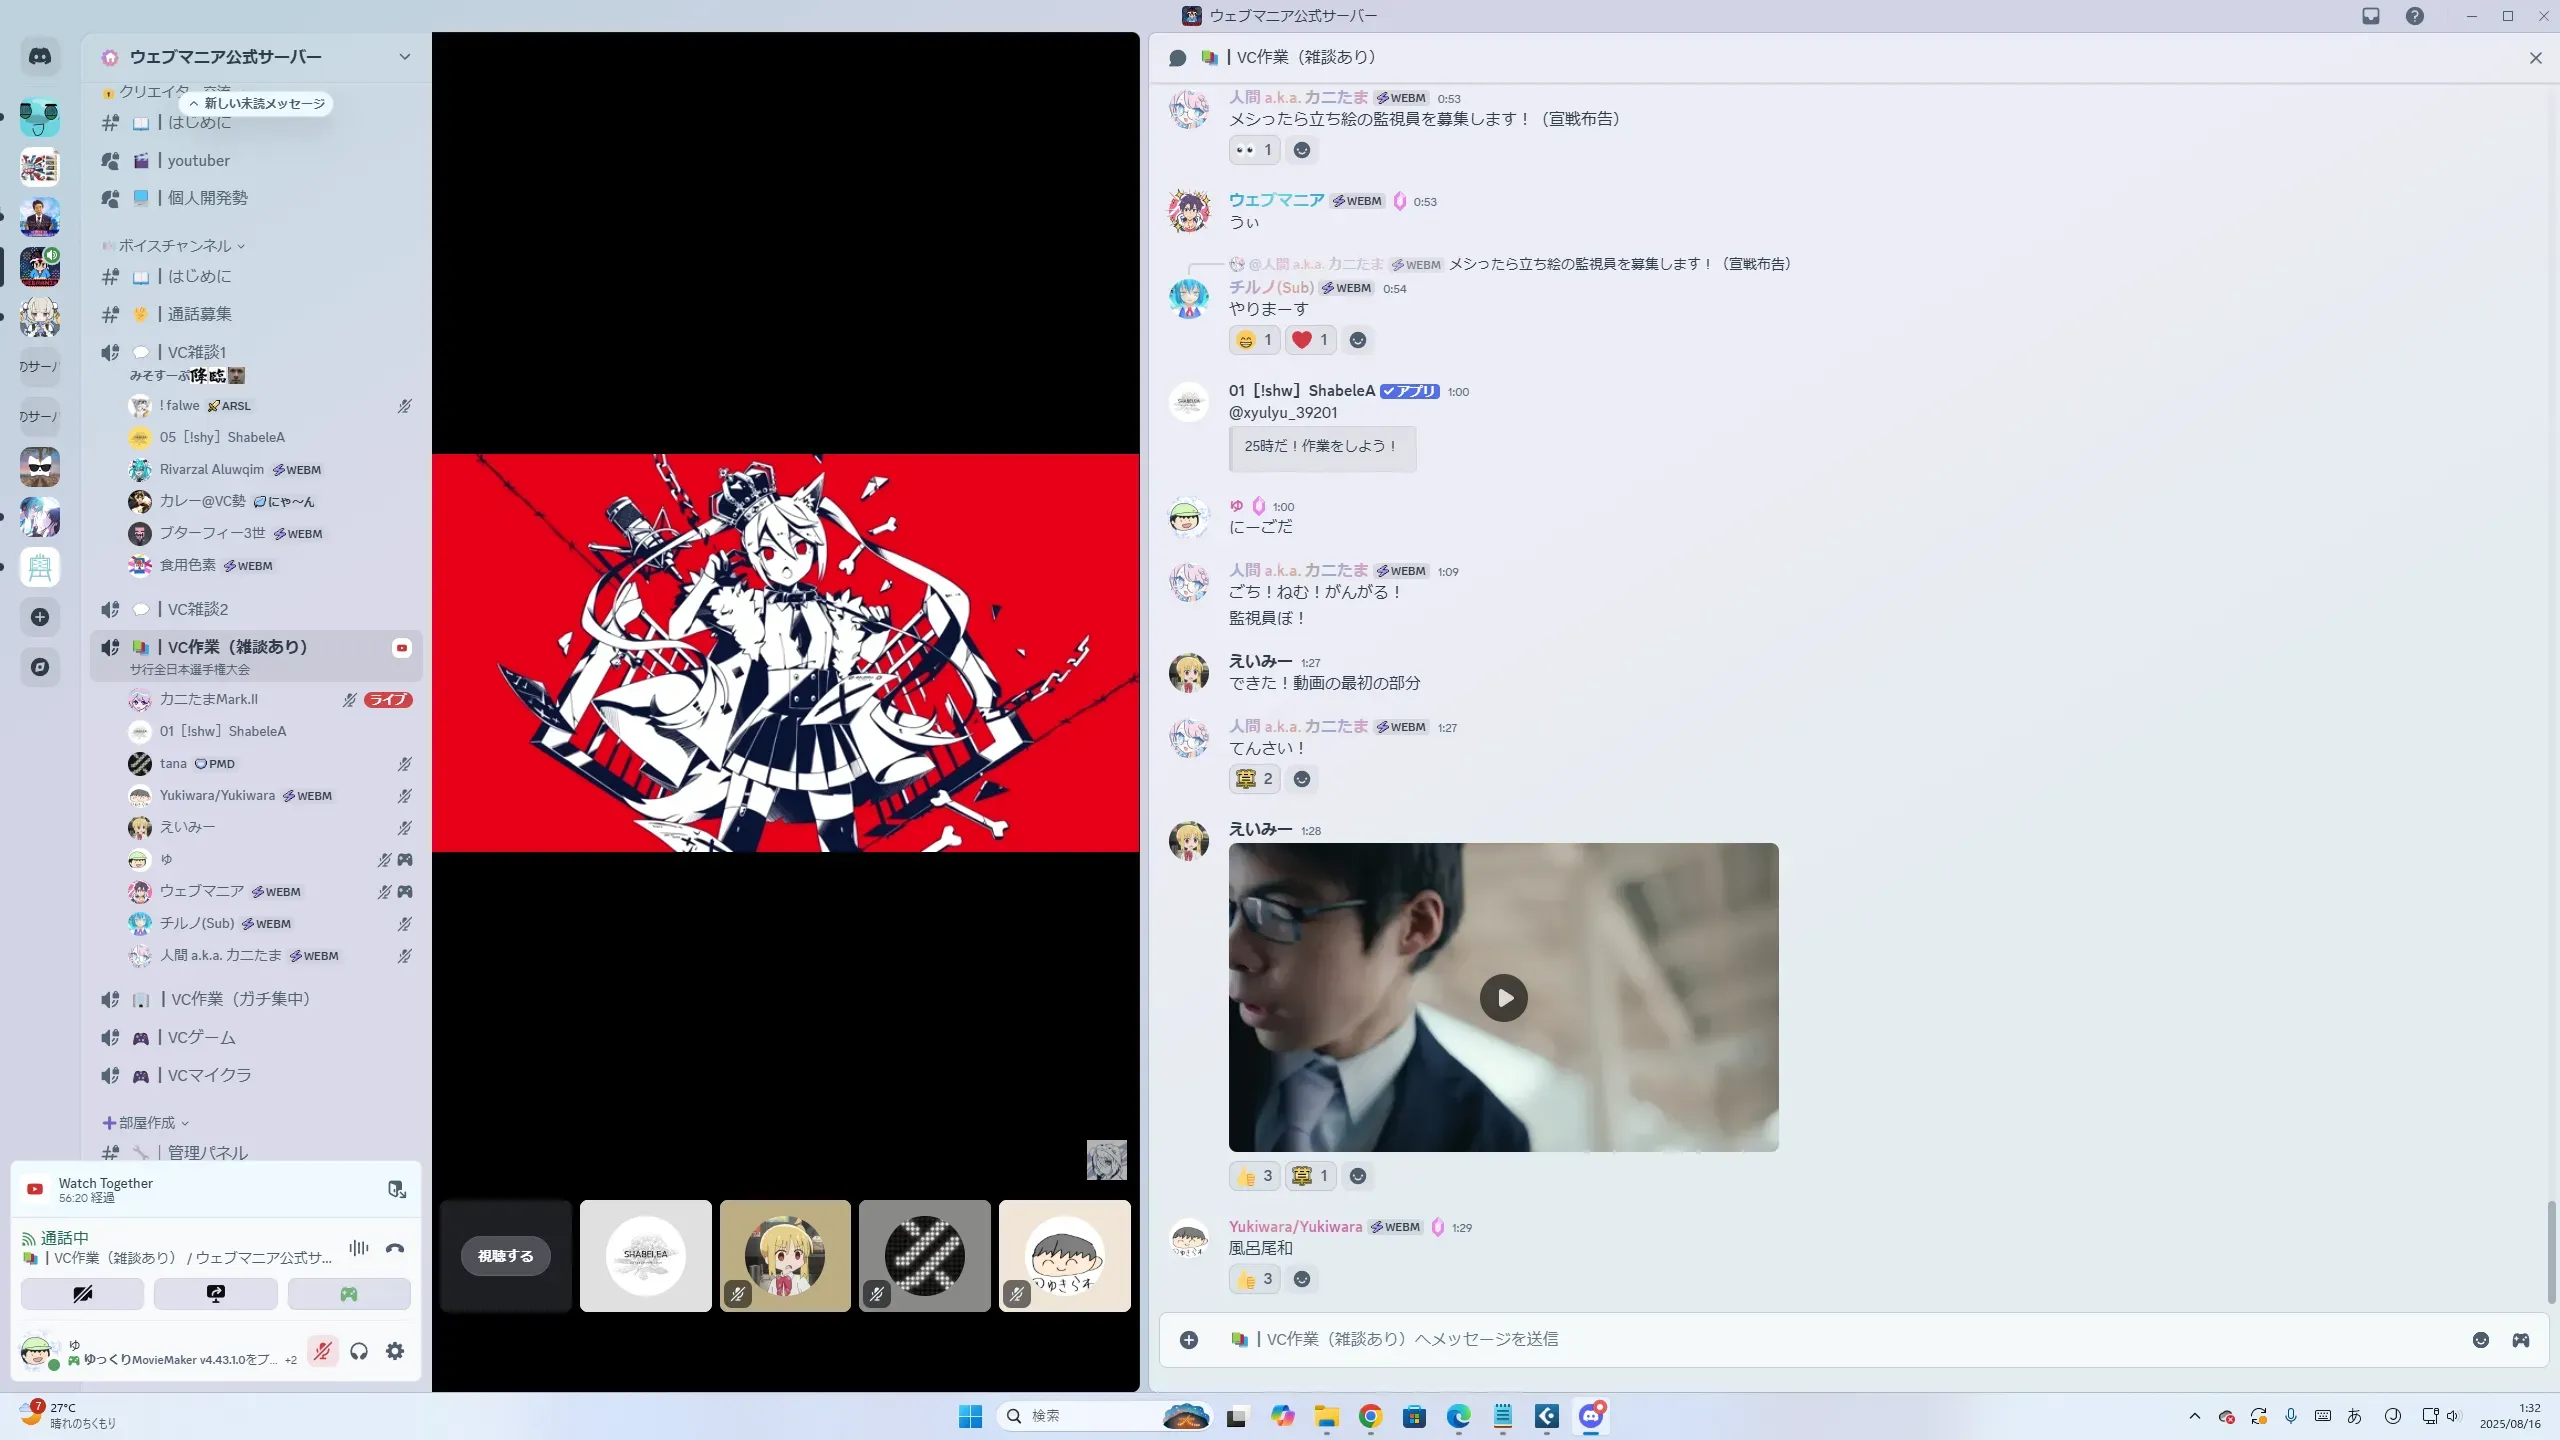The width and height of the screenshot is (2560, 1440).
Task: Open noise suppression waveform settings
Action: (359, 1248)
